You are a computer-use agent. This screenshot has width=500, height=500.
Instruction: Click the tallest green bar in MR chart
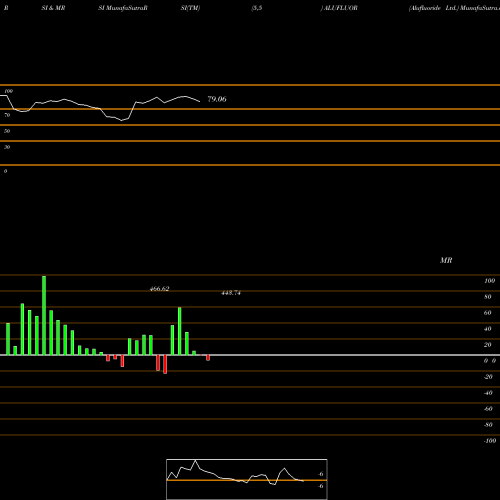click(44, 315)
